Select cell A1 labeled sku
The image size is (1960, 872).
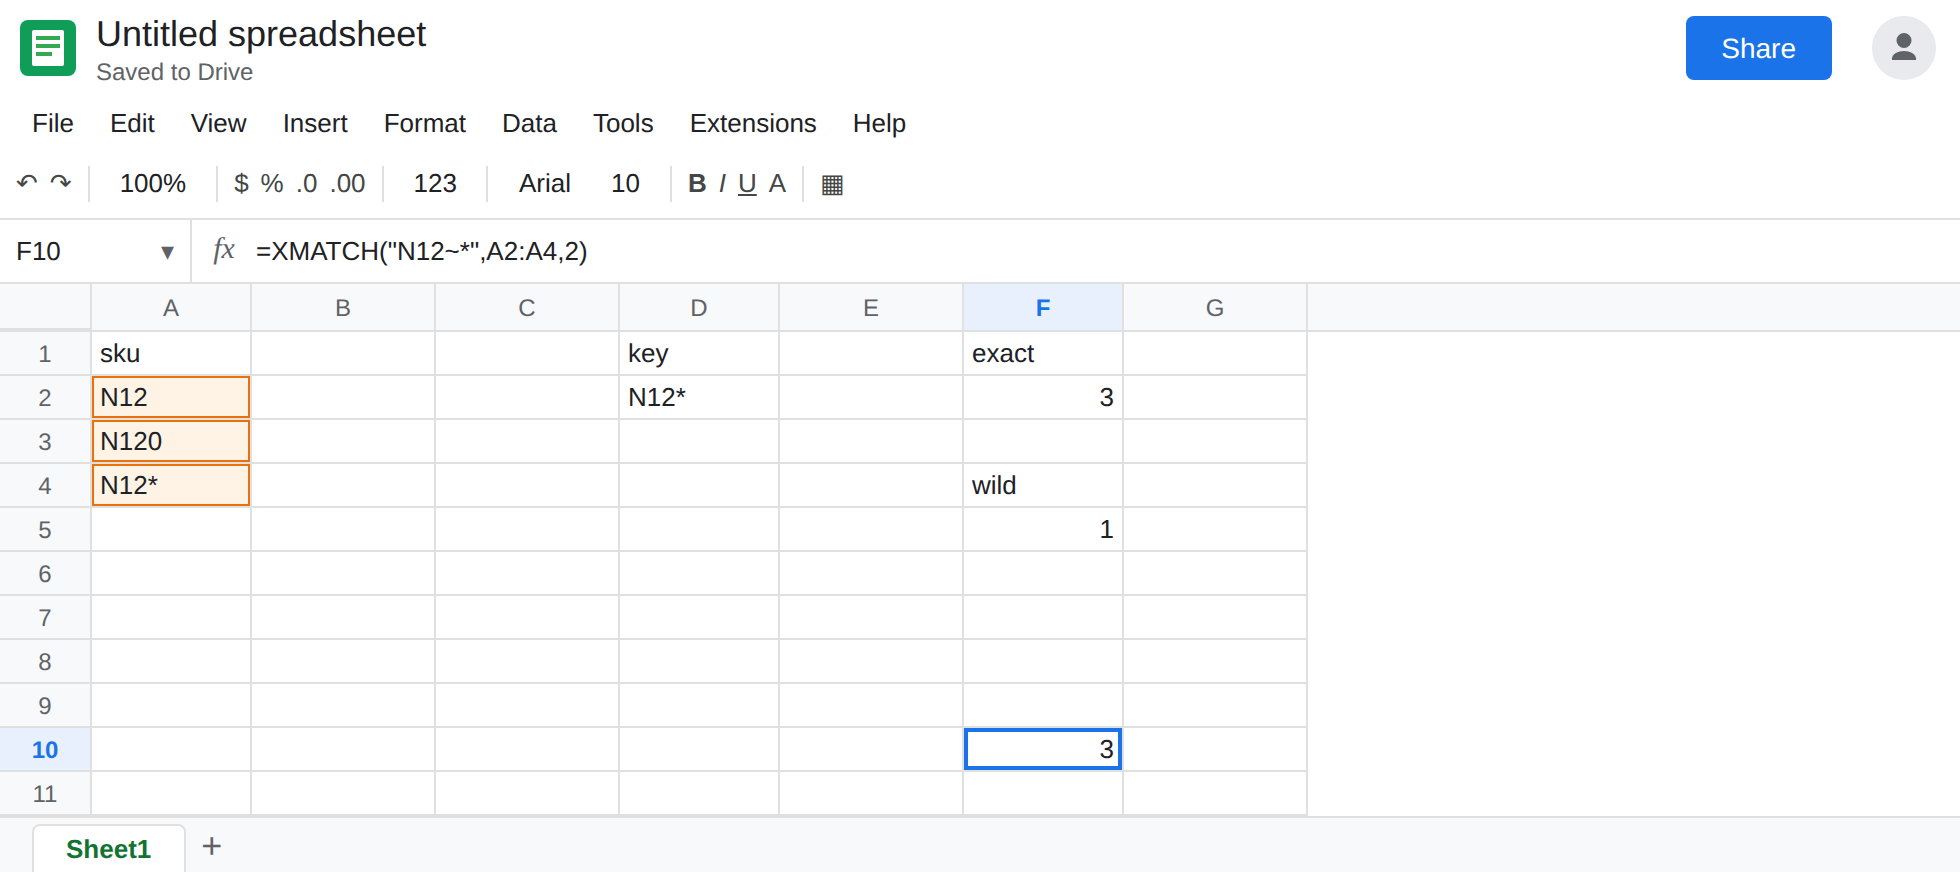coord(171,353)
